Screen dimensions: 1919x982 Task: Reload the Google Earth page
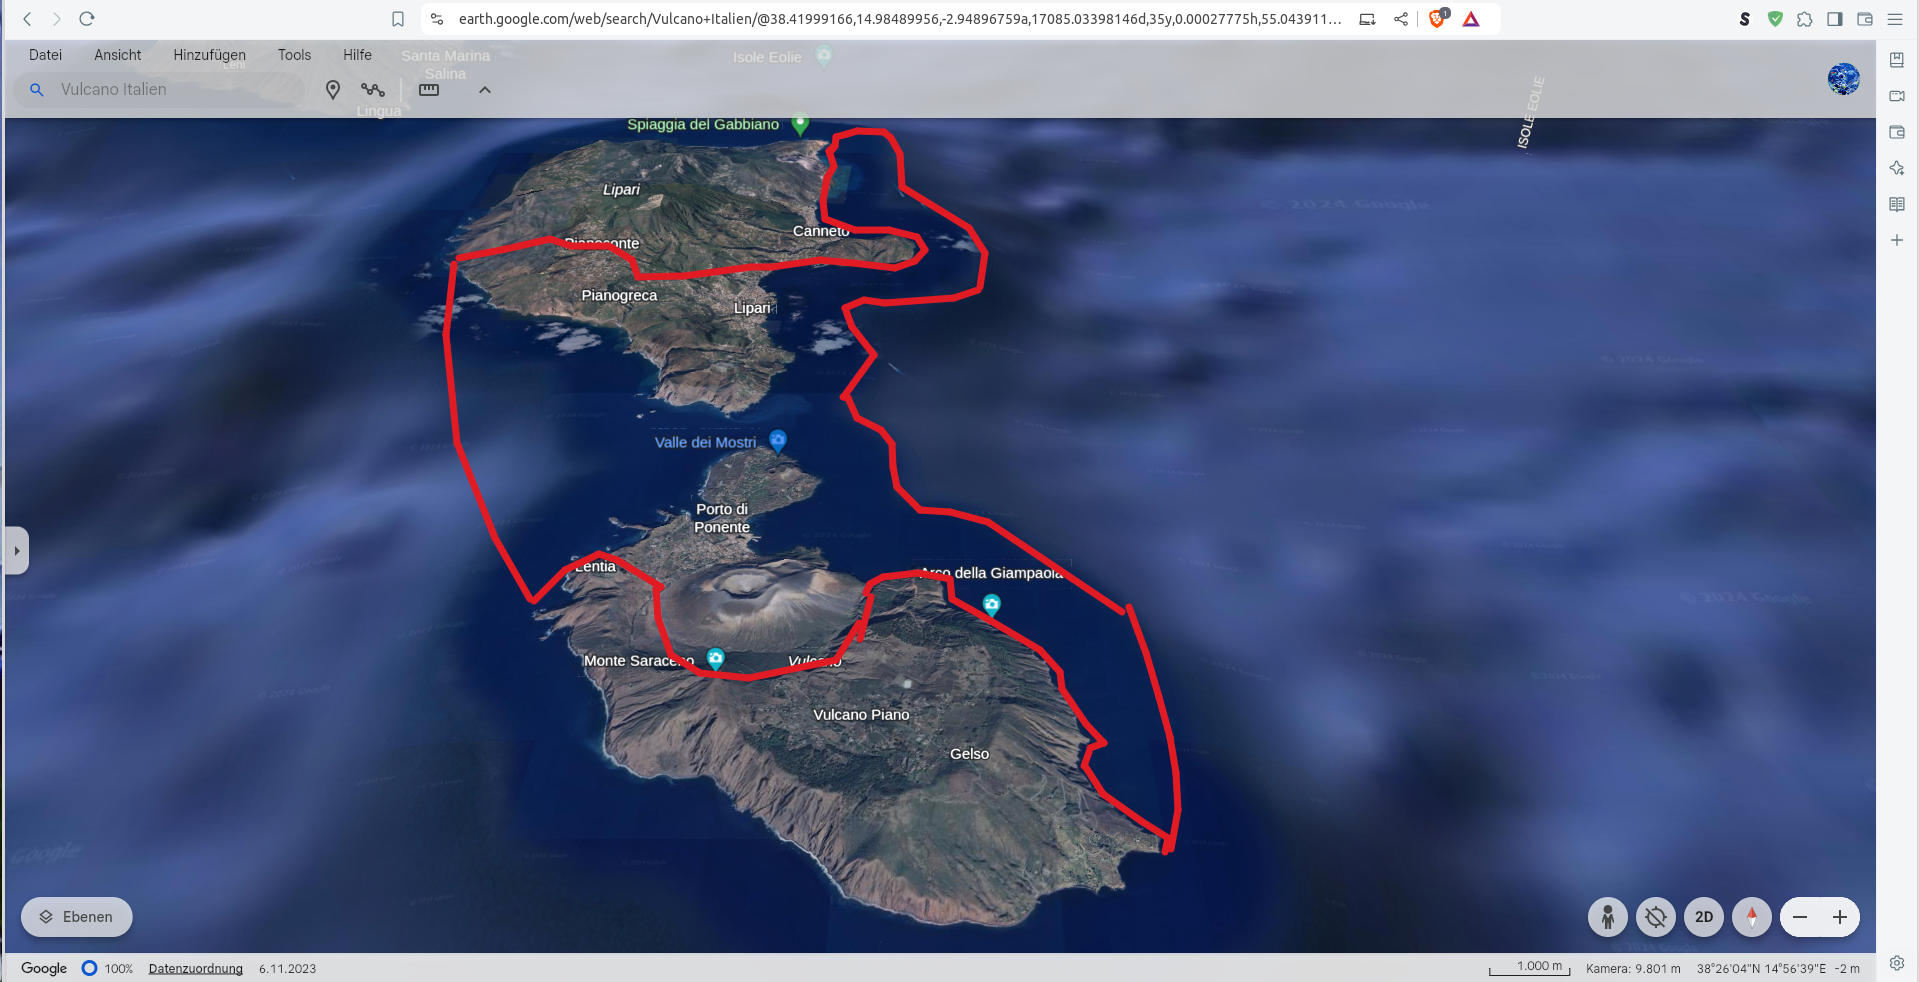87,19
